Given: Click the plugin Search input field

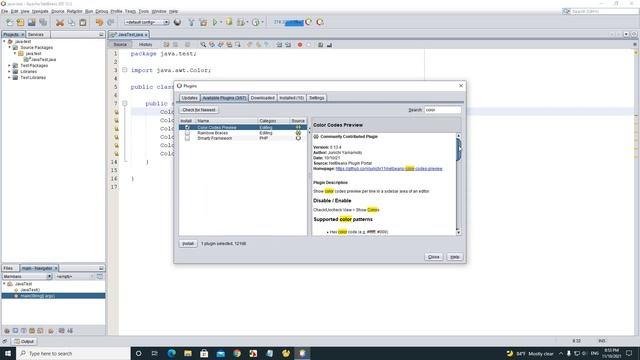Looking at the screenshot, I should 443,110.
